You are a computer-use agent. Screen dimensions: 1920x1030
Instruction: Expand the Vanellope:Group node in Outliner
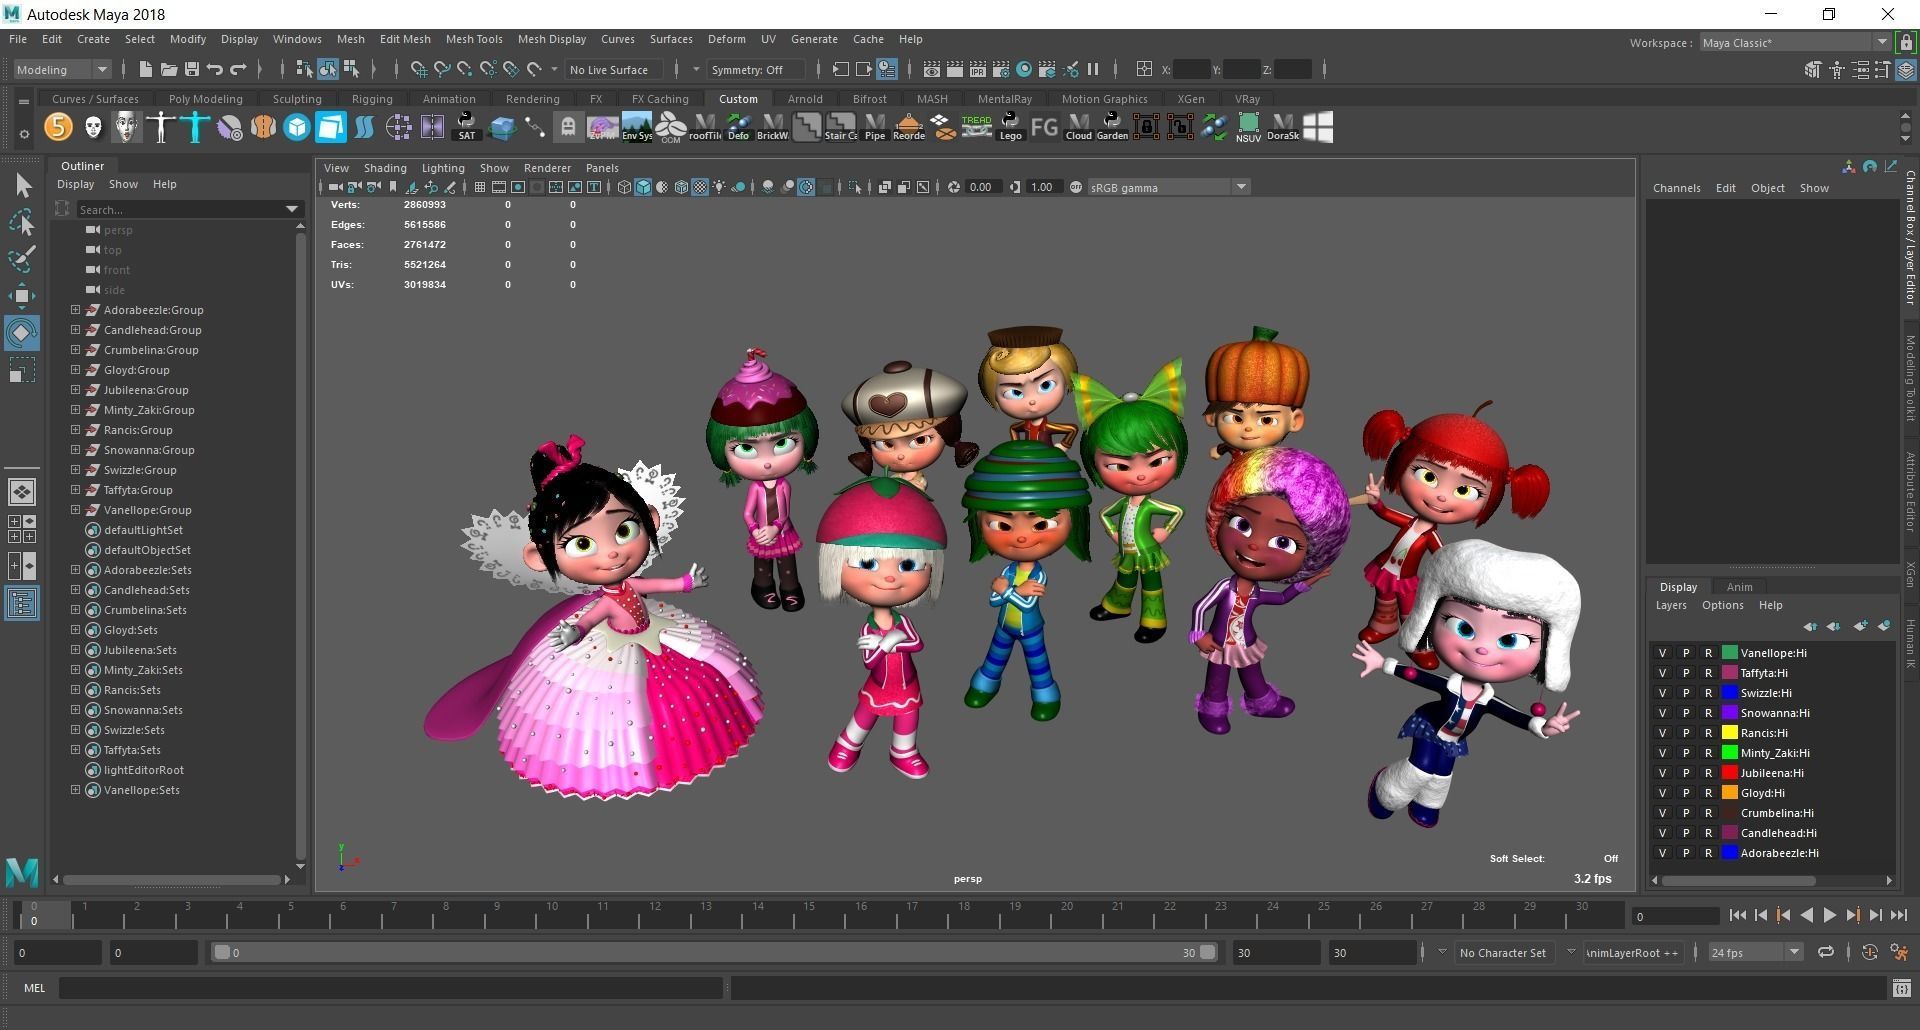[x=75, y=510]
